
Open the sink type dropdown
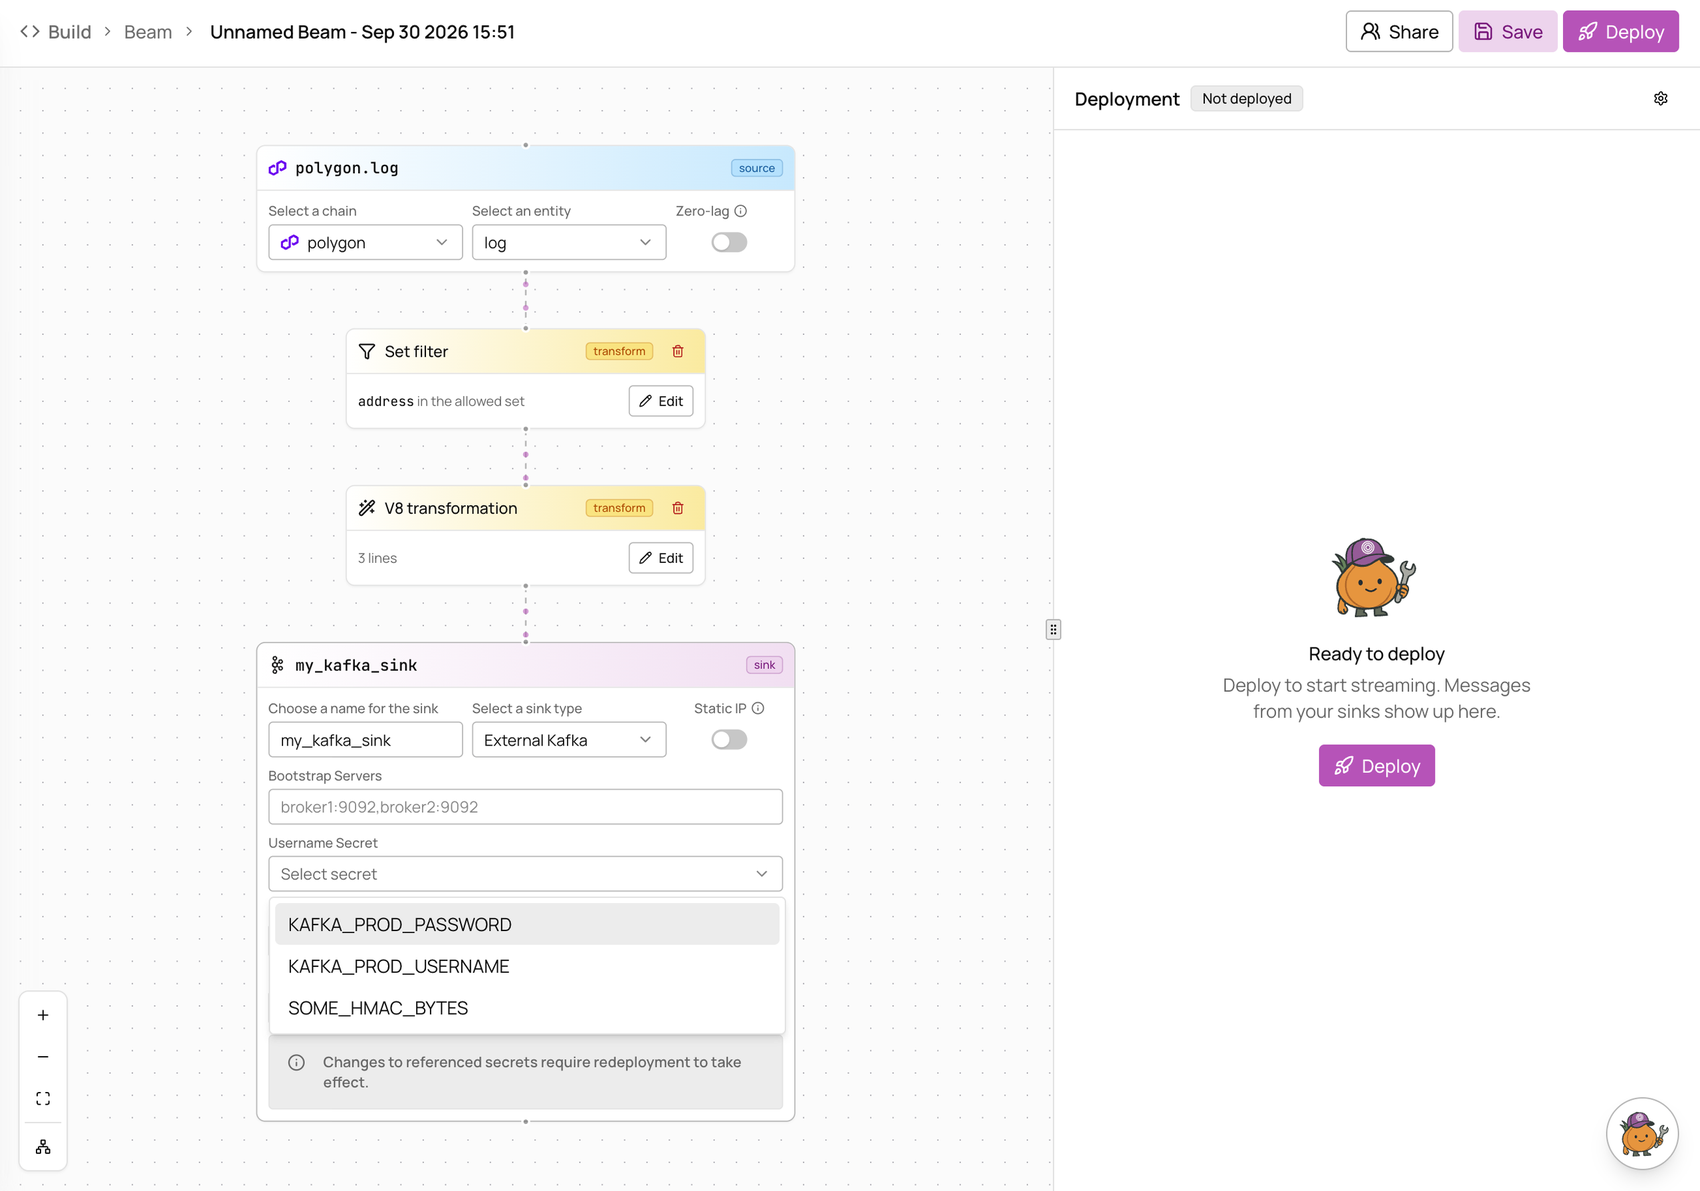569,740
